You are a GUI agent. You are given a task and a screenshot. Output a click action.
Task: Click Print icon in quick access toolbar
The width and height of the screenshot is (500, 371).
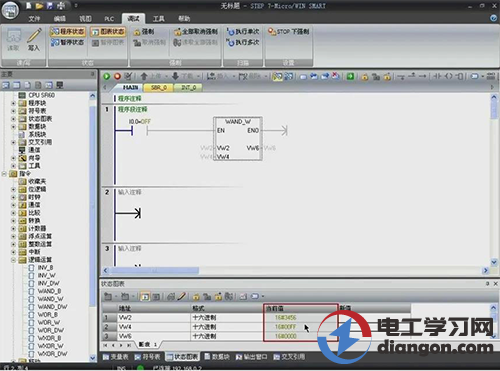point(61,6)
